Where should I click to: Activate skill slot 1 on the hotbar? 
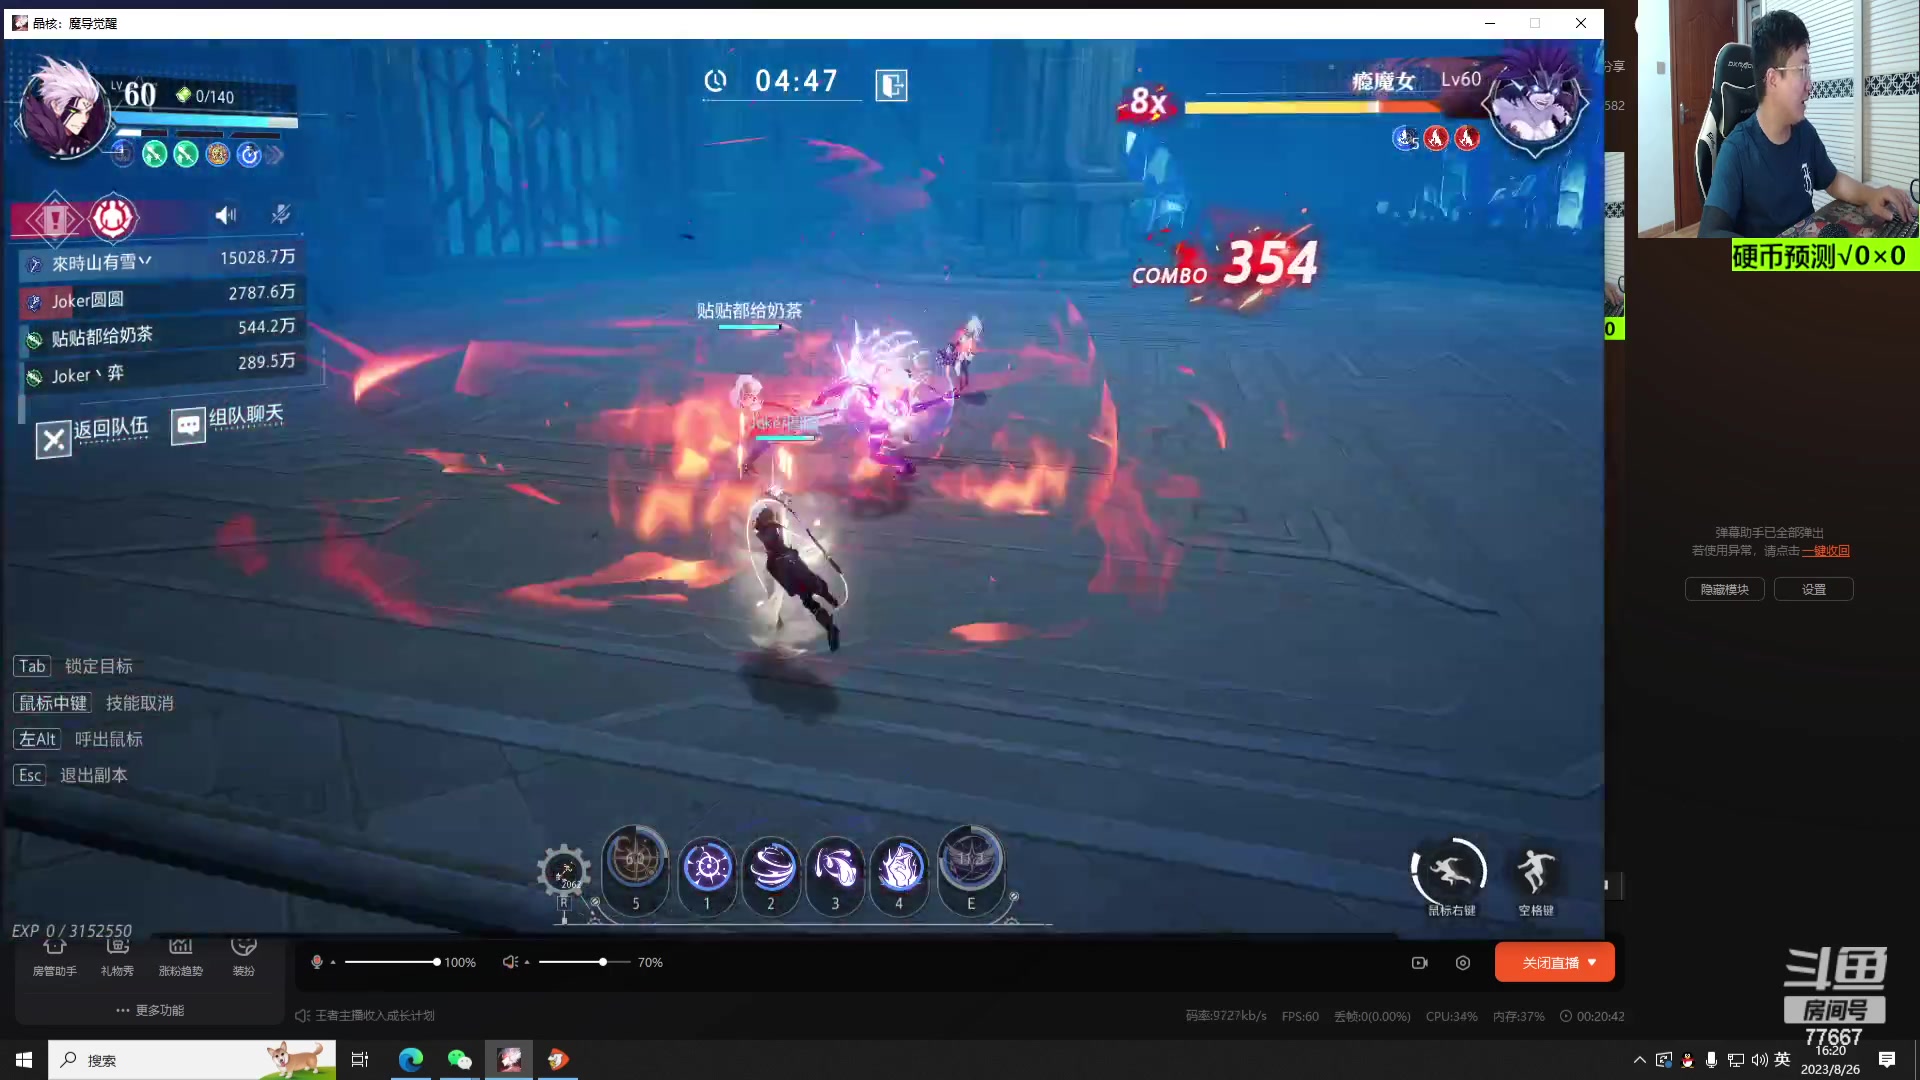pyautogui.click(x=707, y=866)
